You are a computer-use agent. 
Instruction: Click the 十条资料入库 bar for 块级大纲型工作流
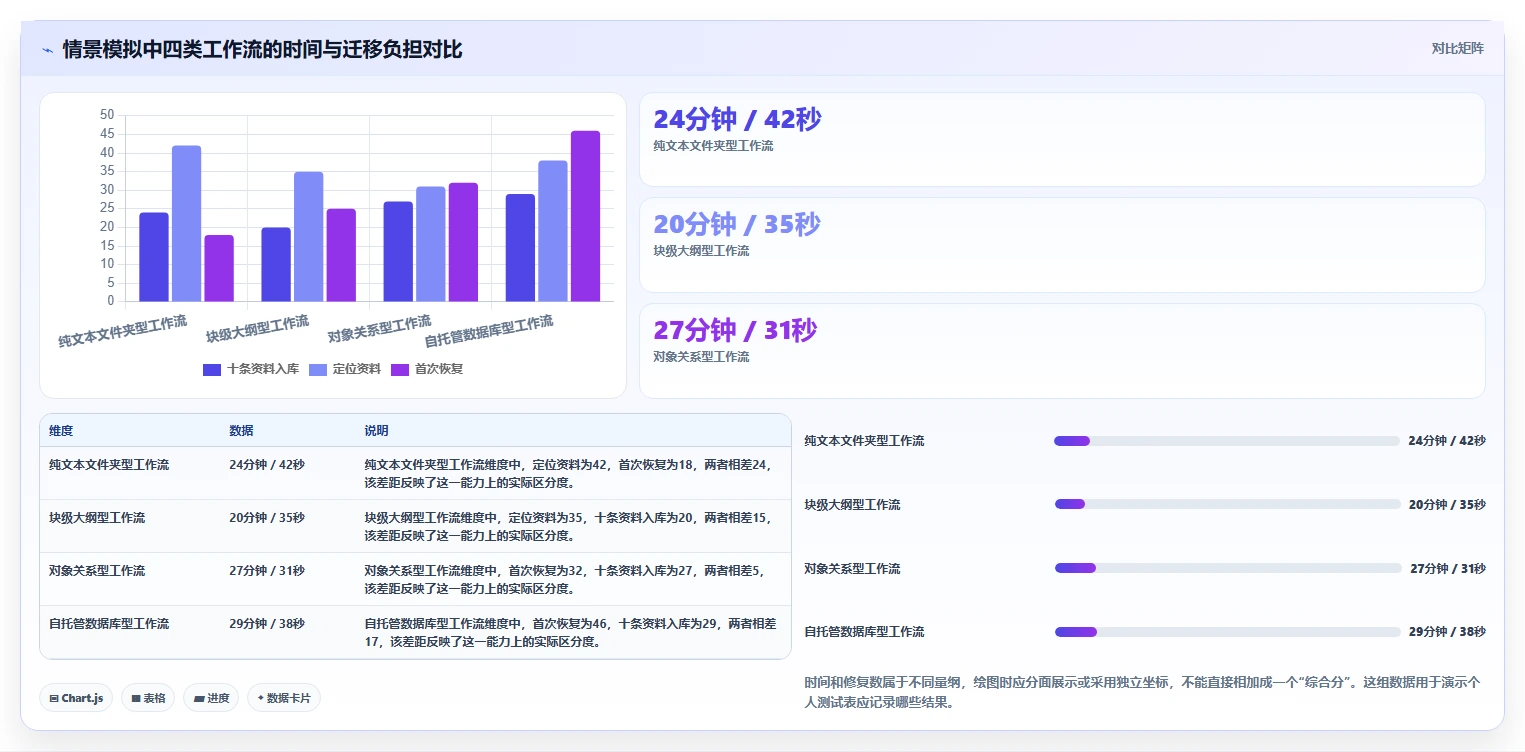point(276,264)
